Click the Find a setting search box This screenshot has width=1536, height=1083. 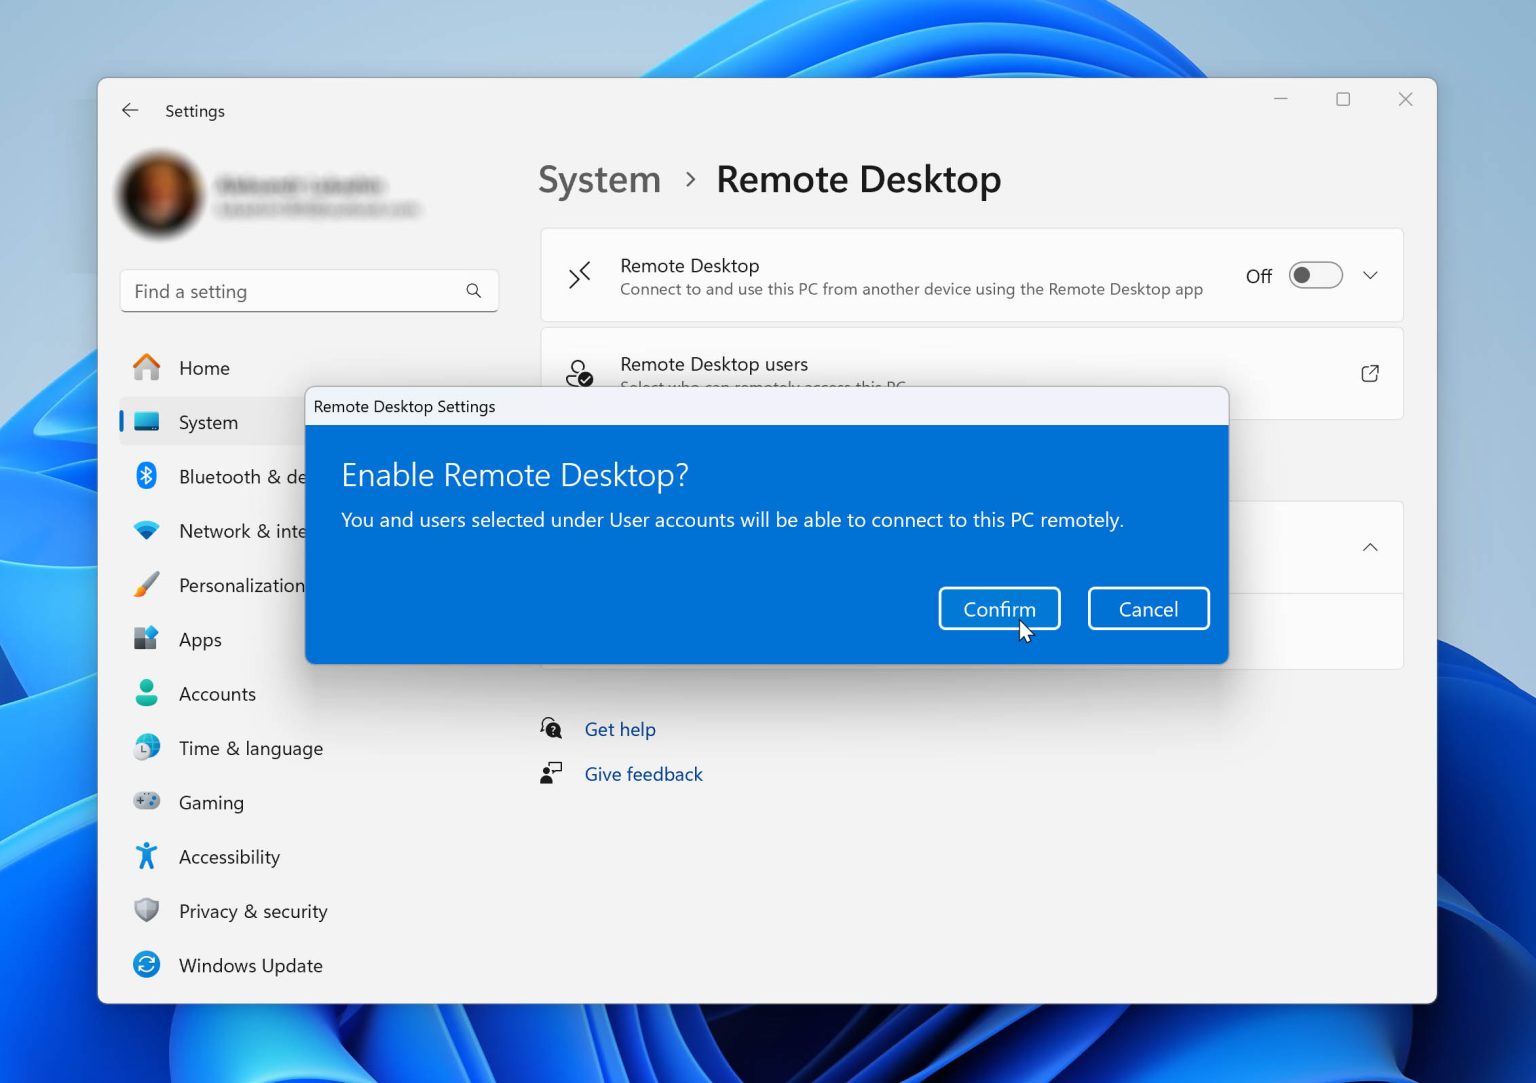click(x=309, y=291)
